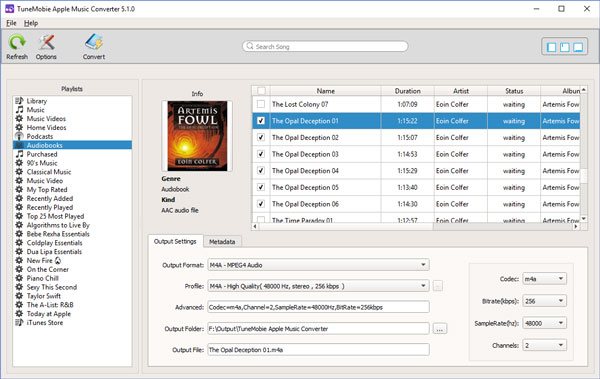Select Taylor Swift playlist
The height and width of the screenshot is (379, 600).
44,296
